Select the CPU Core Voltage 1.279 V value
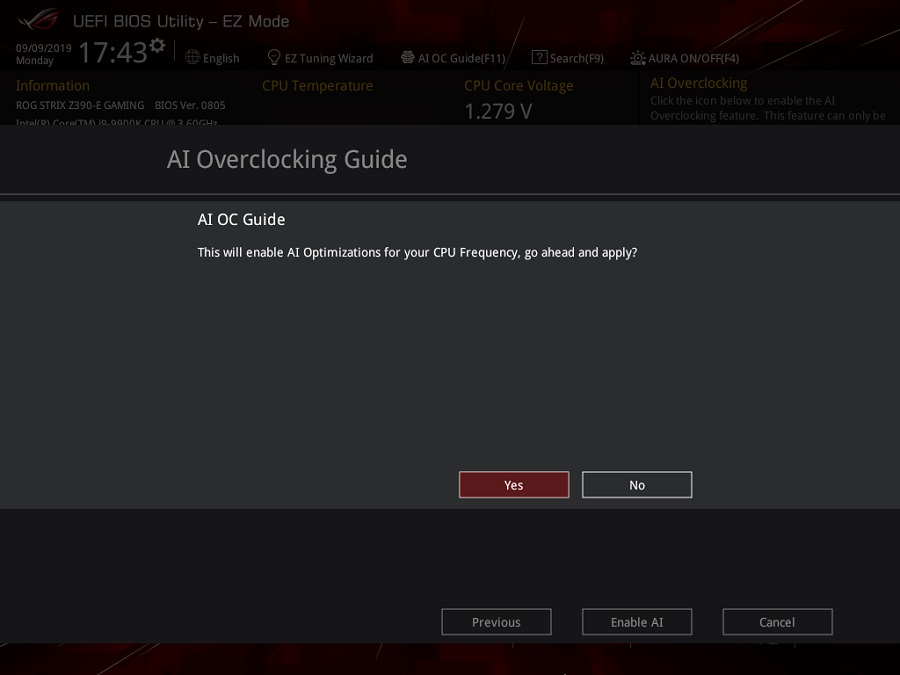 pos(498,111)
